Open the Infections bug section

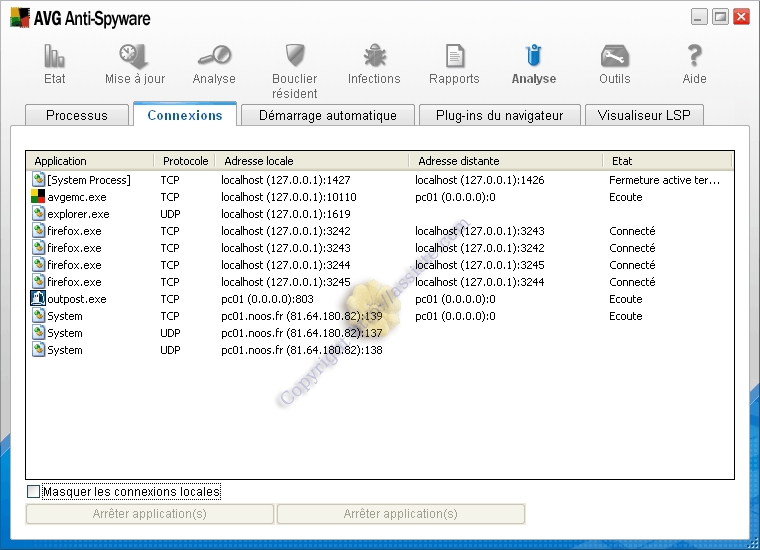point(374,64)
